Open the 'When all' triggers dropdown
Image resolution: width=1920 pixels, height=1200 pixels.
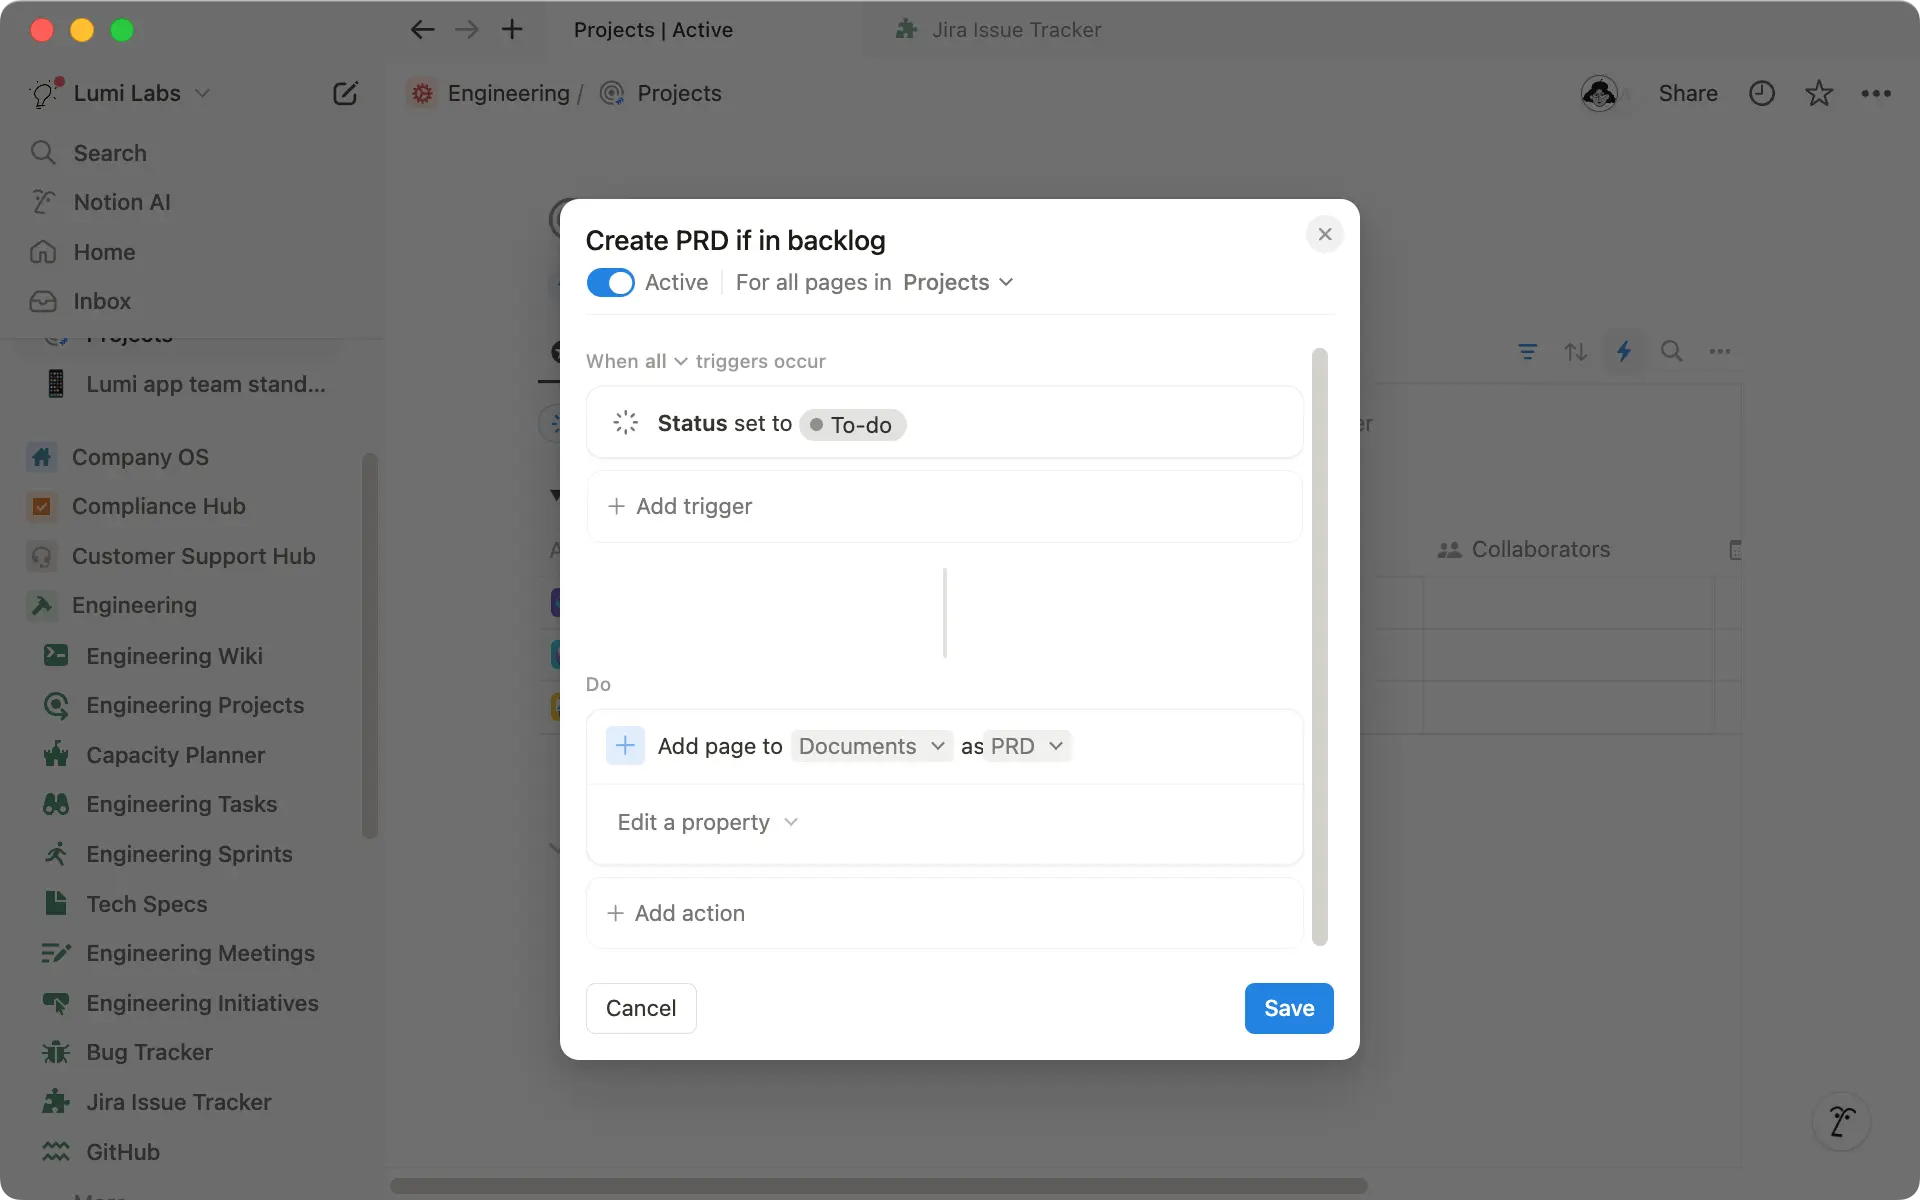(635, 361)
